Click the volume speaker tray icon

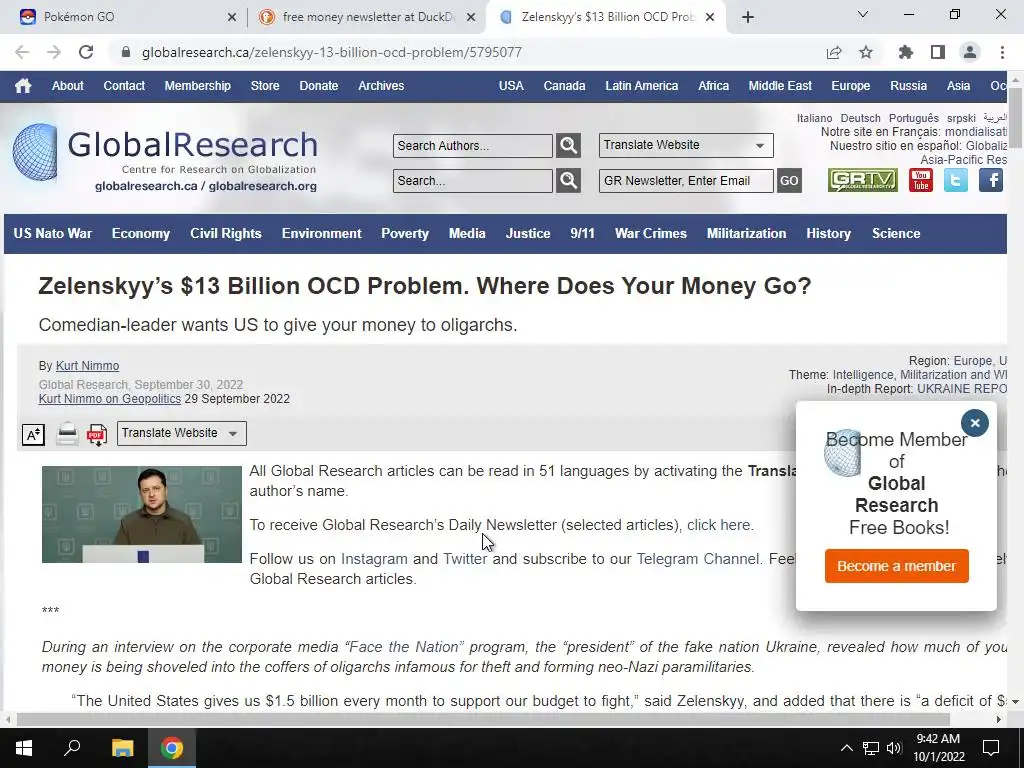894,748
